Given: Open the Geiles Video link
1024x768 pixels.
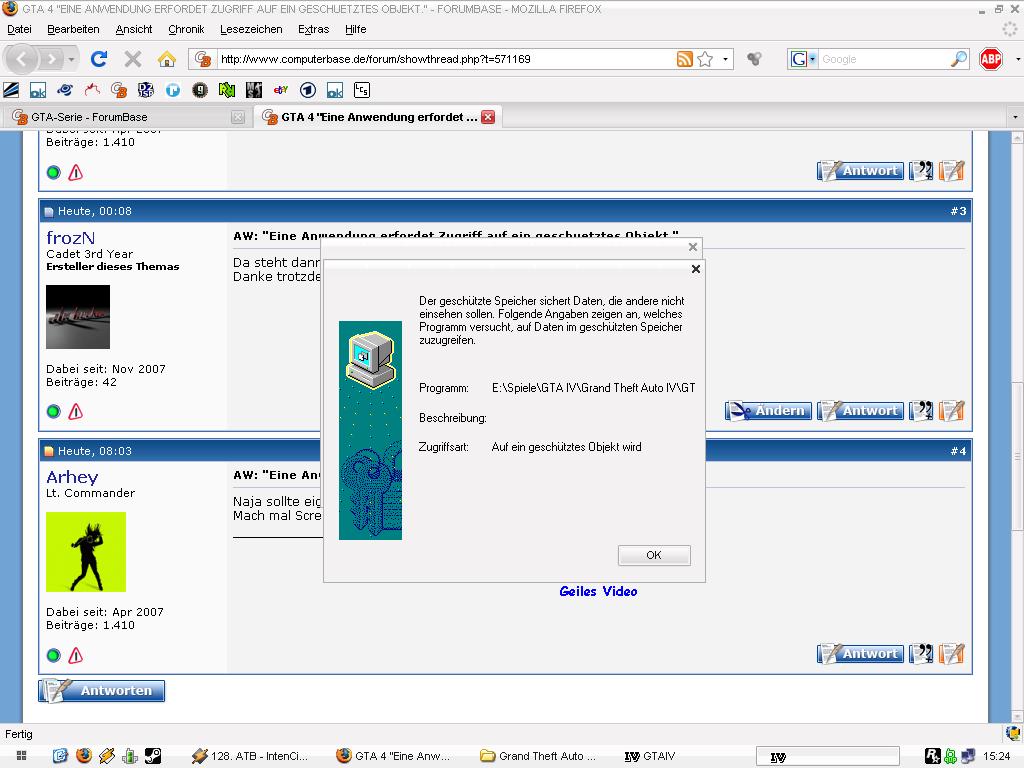Looking at the screenshot, I should (598, 592).
